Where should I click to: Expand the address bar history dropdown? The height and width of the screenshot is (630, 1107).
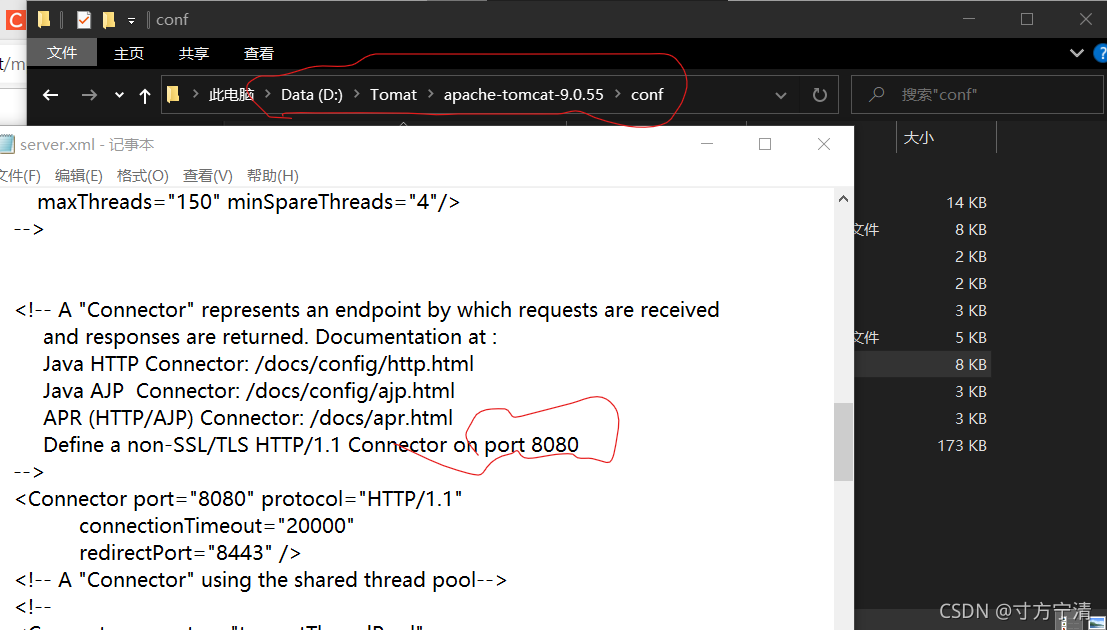coord(781,95)
